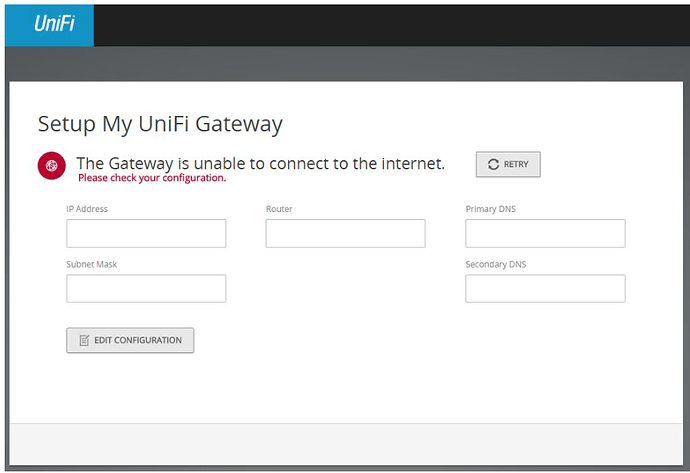Screen dimensions: 690x473
Task: Click the 'Router' label
Action: (x=279, y=209)
